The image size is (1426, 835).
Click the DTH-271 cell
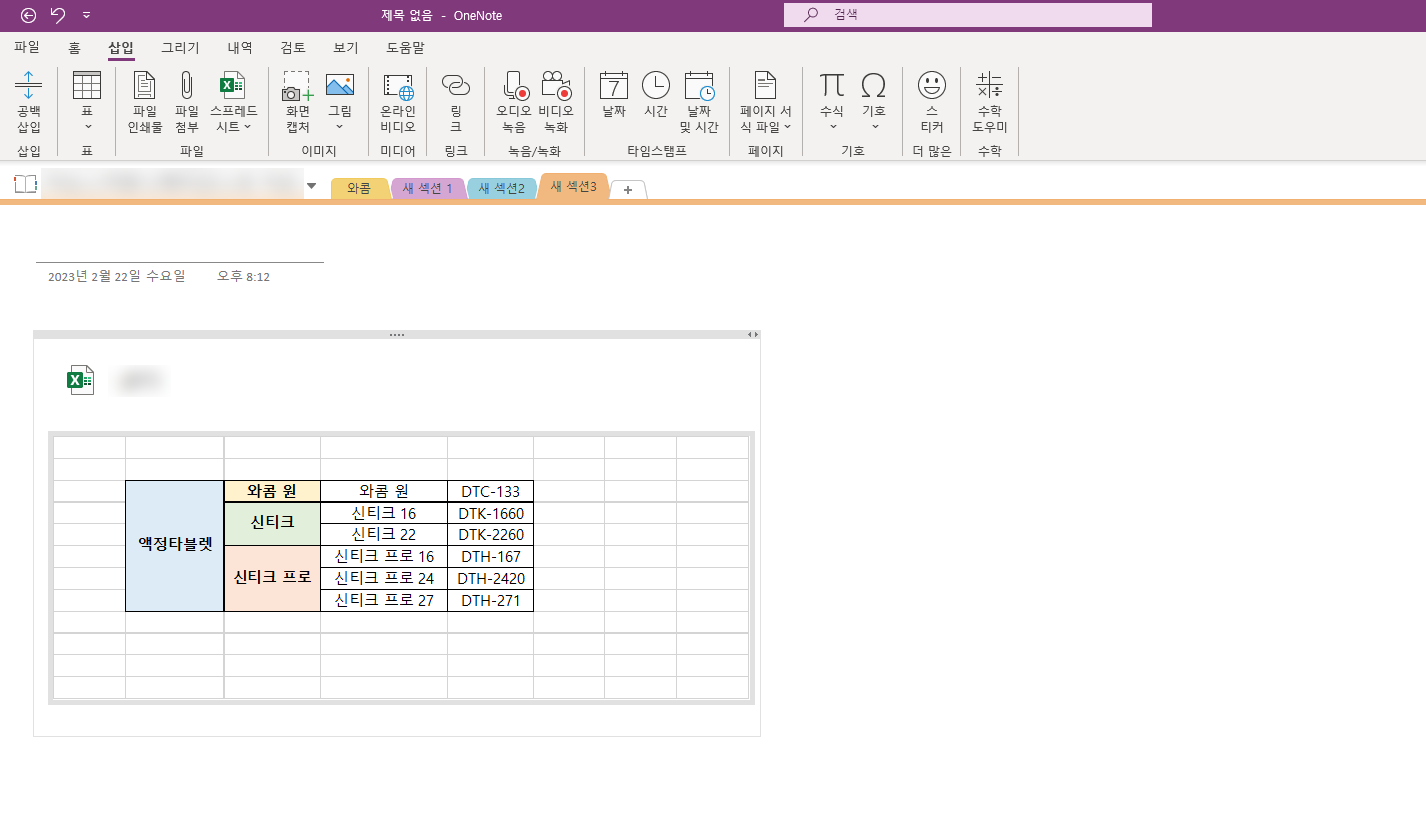(x=491, y=600)
